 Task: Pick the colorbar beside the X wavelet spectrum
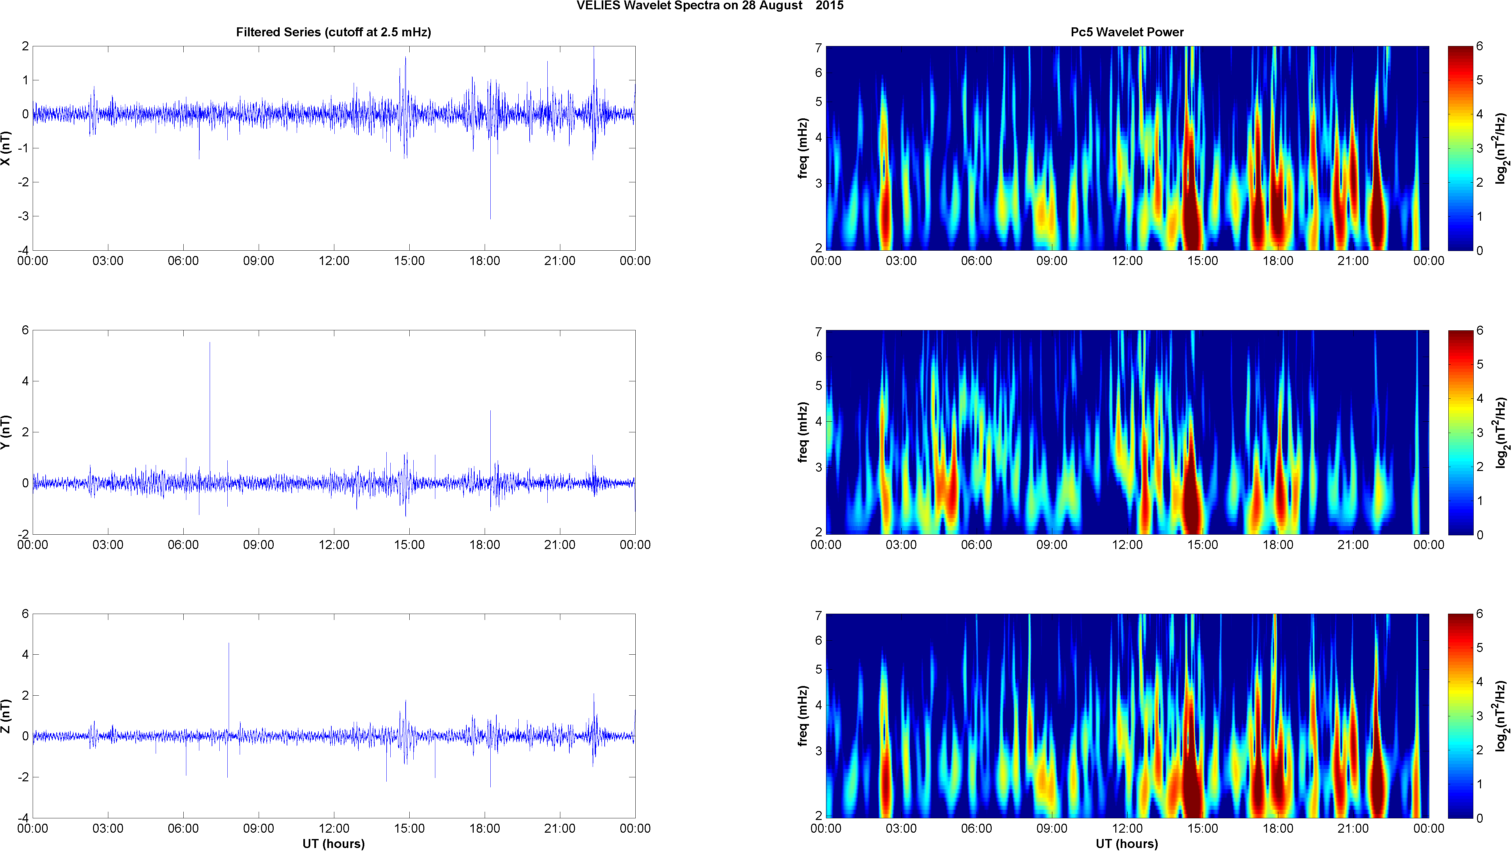(1460, 148)
